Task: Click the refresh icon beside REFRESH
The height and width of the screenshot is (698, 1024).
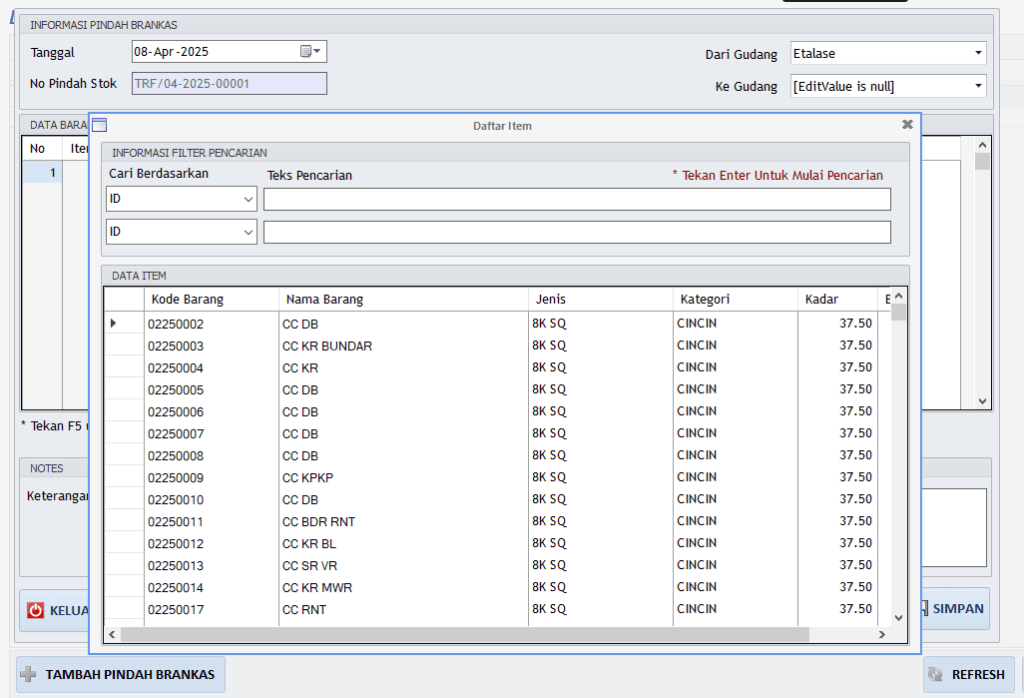Action: [x=935, y=674]
